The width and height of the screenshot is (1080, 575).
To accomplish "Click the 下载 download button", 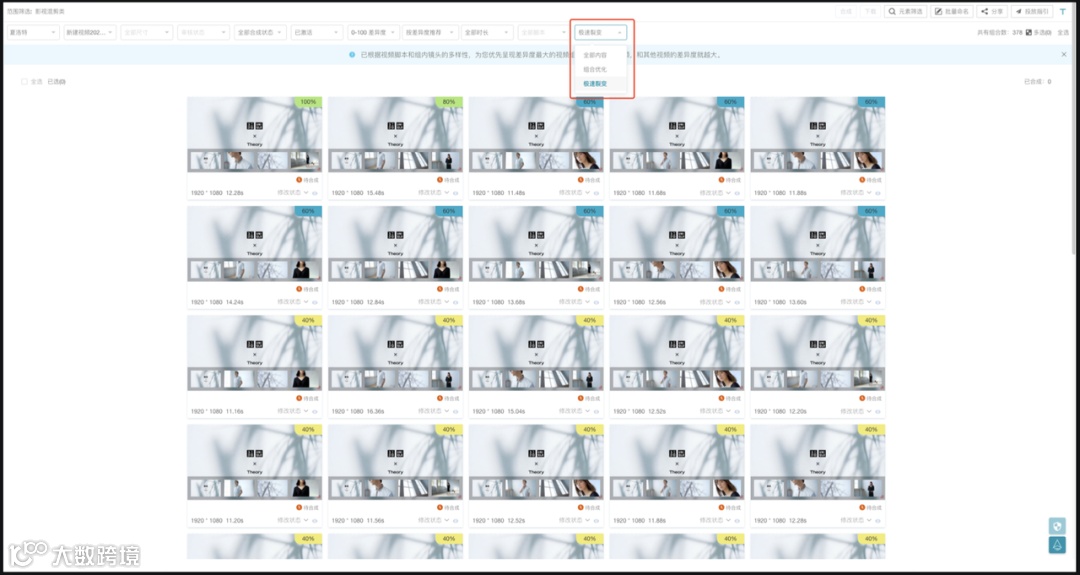I will coord(871,12).
